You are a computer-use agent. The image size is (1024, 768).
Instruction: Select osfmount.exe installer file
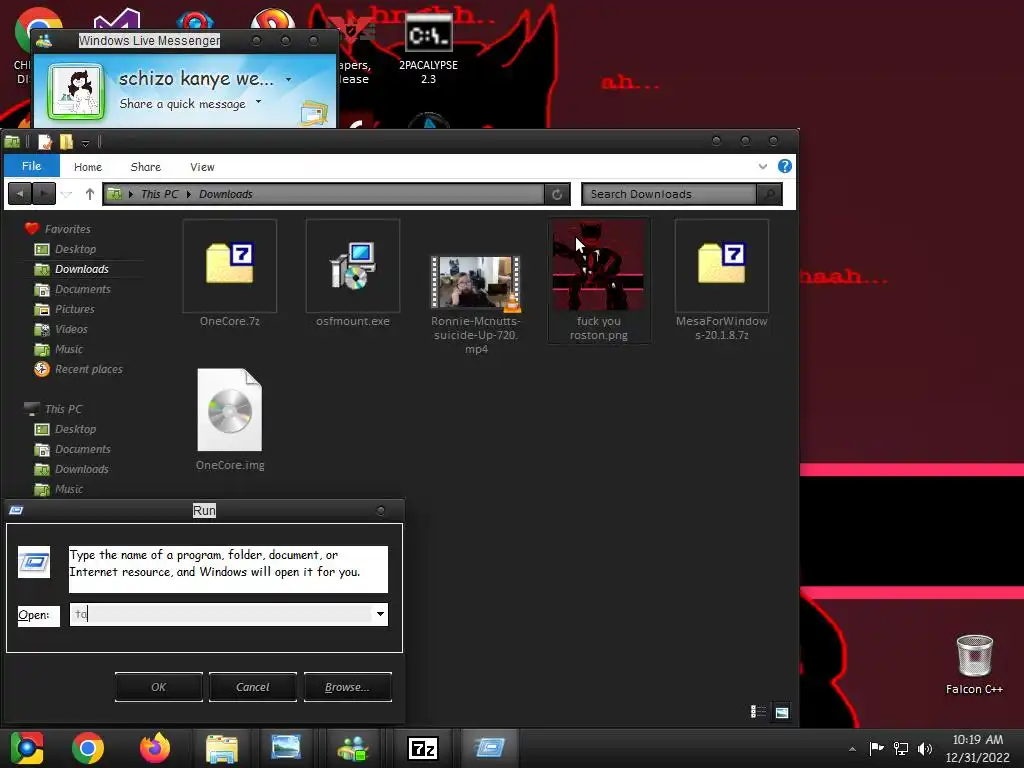(353, 273)
